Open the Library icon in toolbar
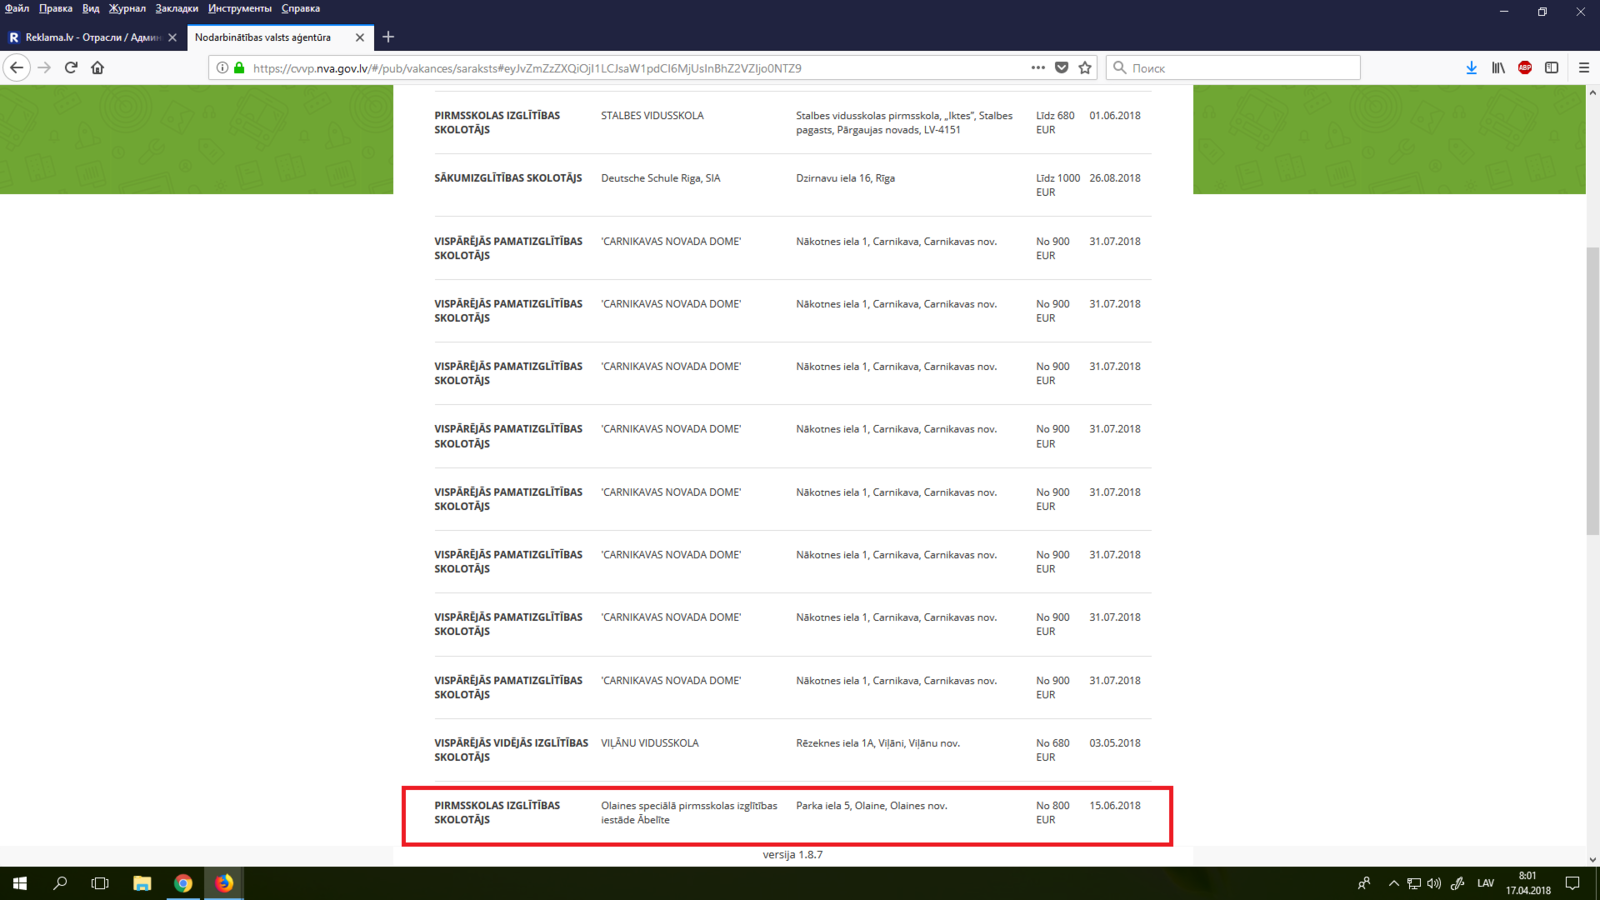1600x900 pixels. tap(1498, 68)
